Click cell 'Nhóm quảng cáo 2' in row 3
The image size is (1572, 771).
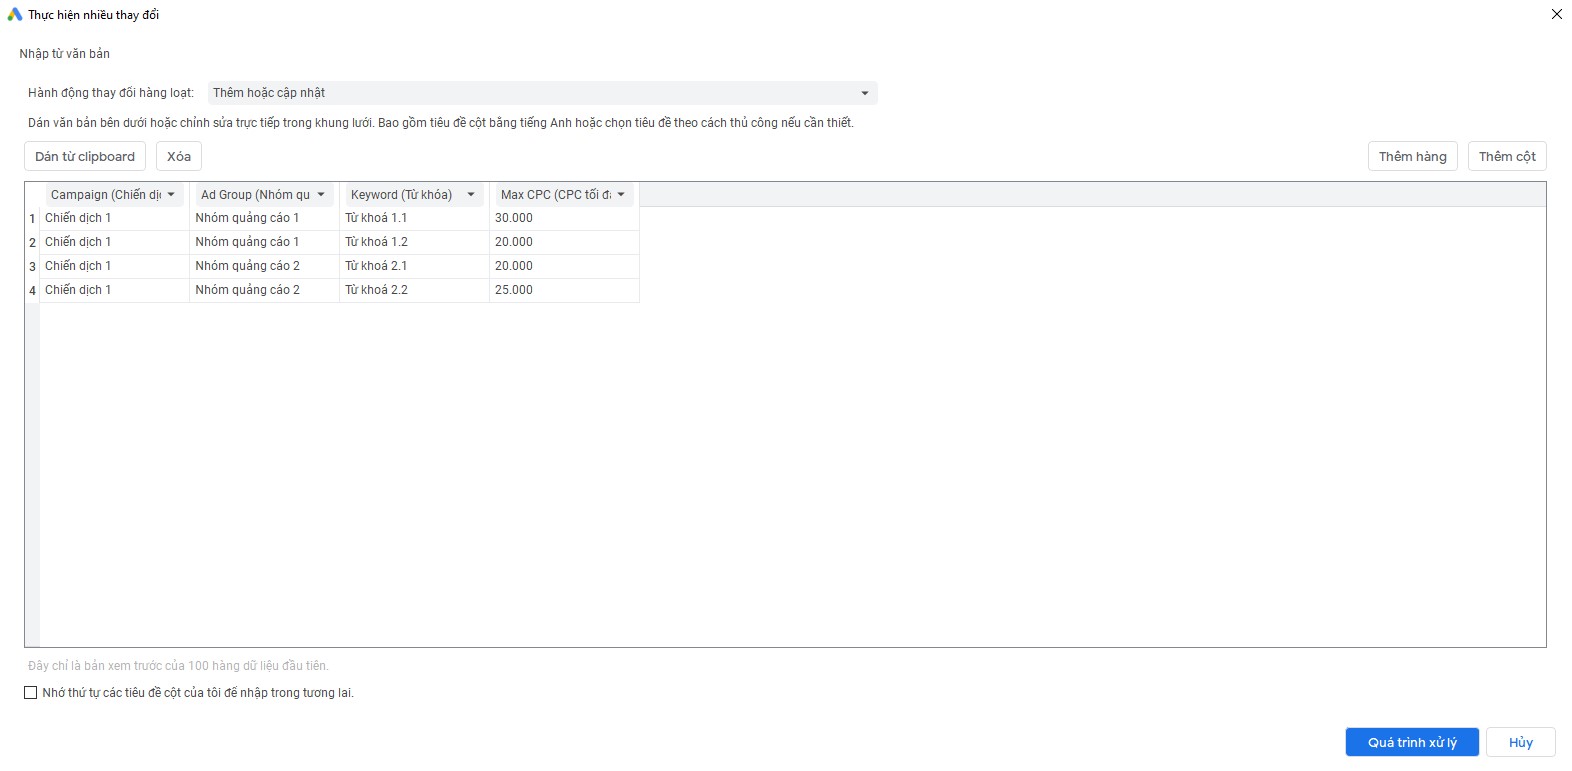tap(247, 266)
